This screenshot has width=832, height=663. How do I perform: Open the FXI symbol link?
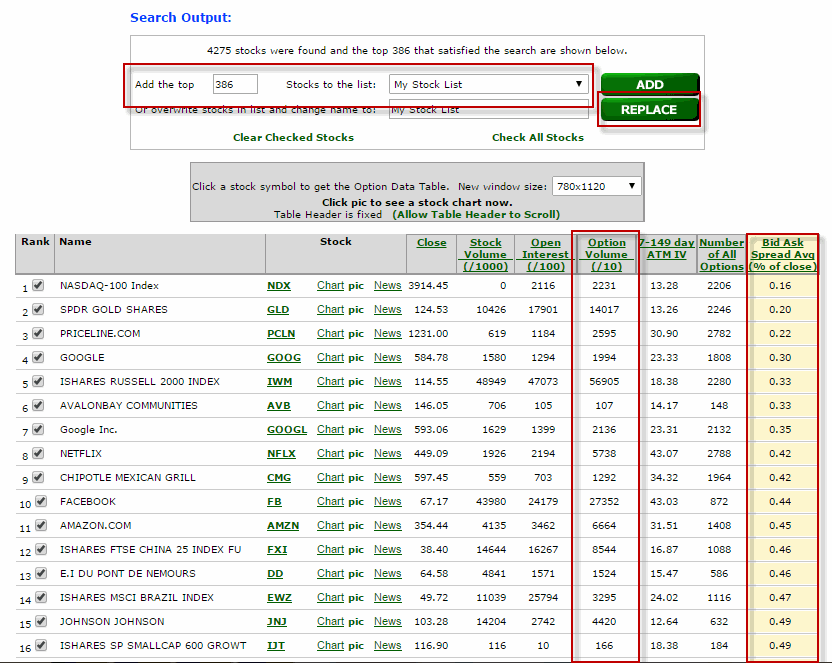click(277, 549)
